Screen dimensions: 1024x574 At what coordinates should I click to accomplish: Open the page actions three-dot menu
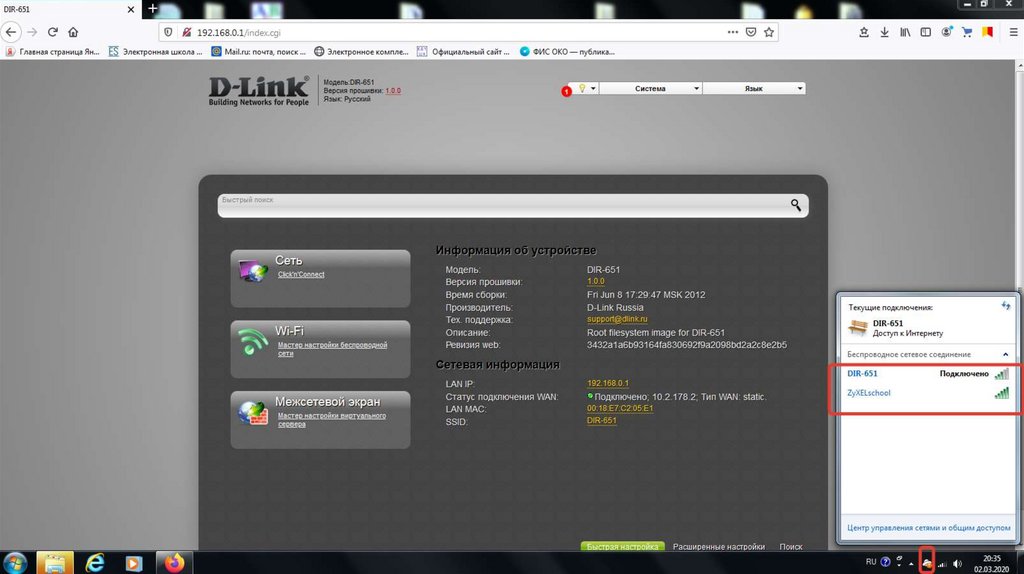(x=733, y=32)
